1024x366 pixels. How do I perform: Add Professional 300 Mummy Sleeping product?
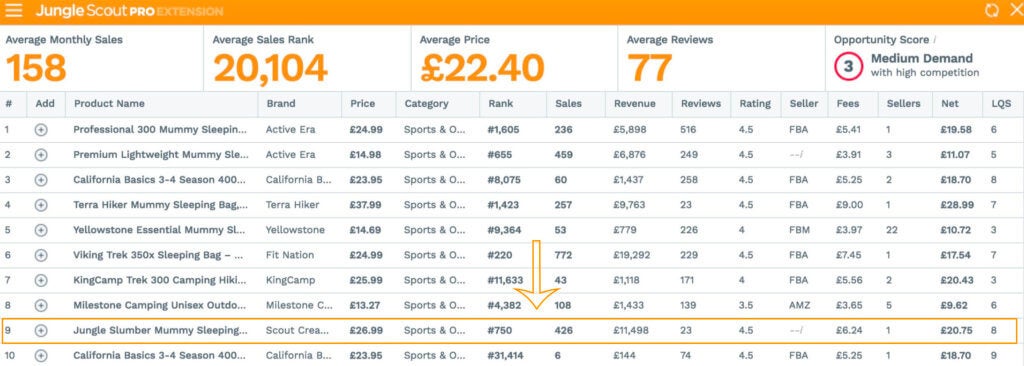tap(41, 130)
